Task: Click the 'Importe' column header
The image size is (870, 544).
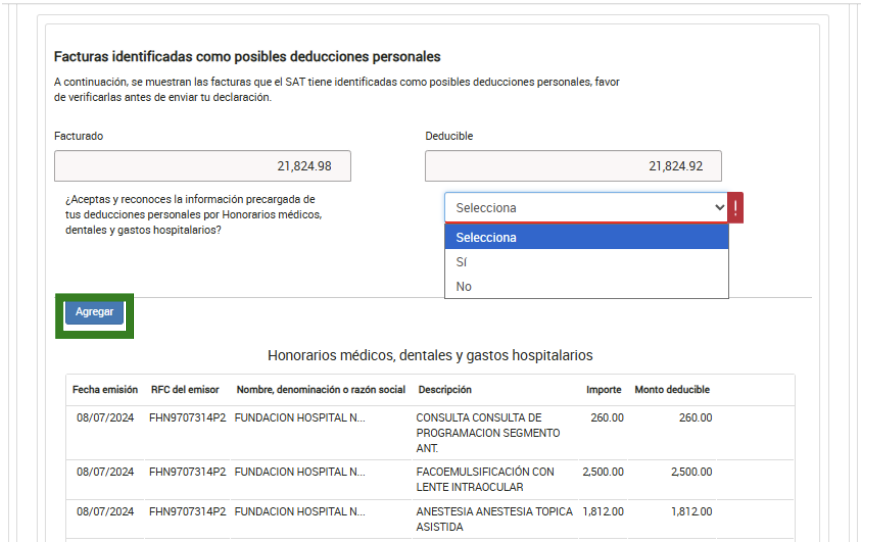Action: [603, 390]
